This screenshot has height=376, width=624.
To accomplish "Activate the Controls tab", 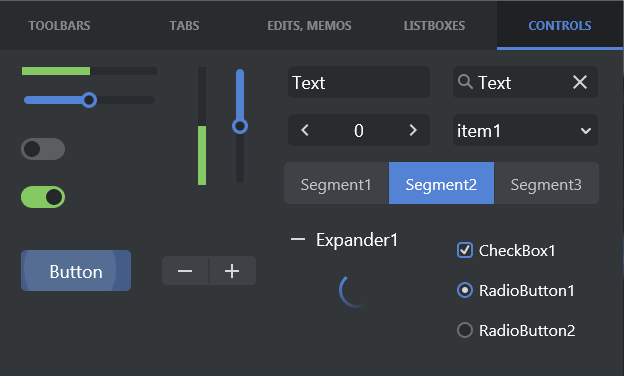I will [x=560, y=25].
